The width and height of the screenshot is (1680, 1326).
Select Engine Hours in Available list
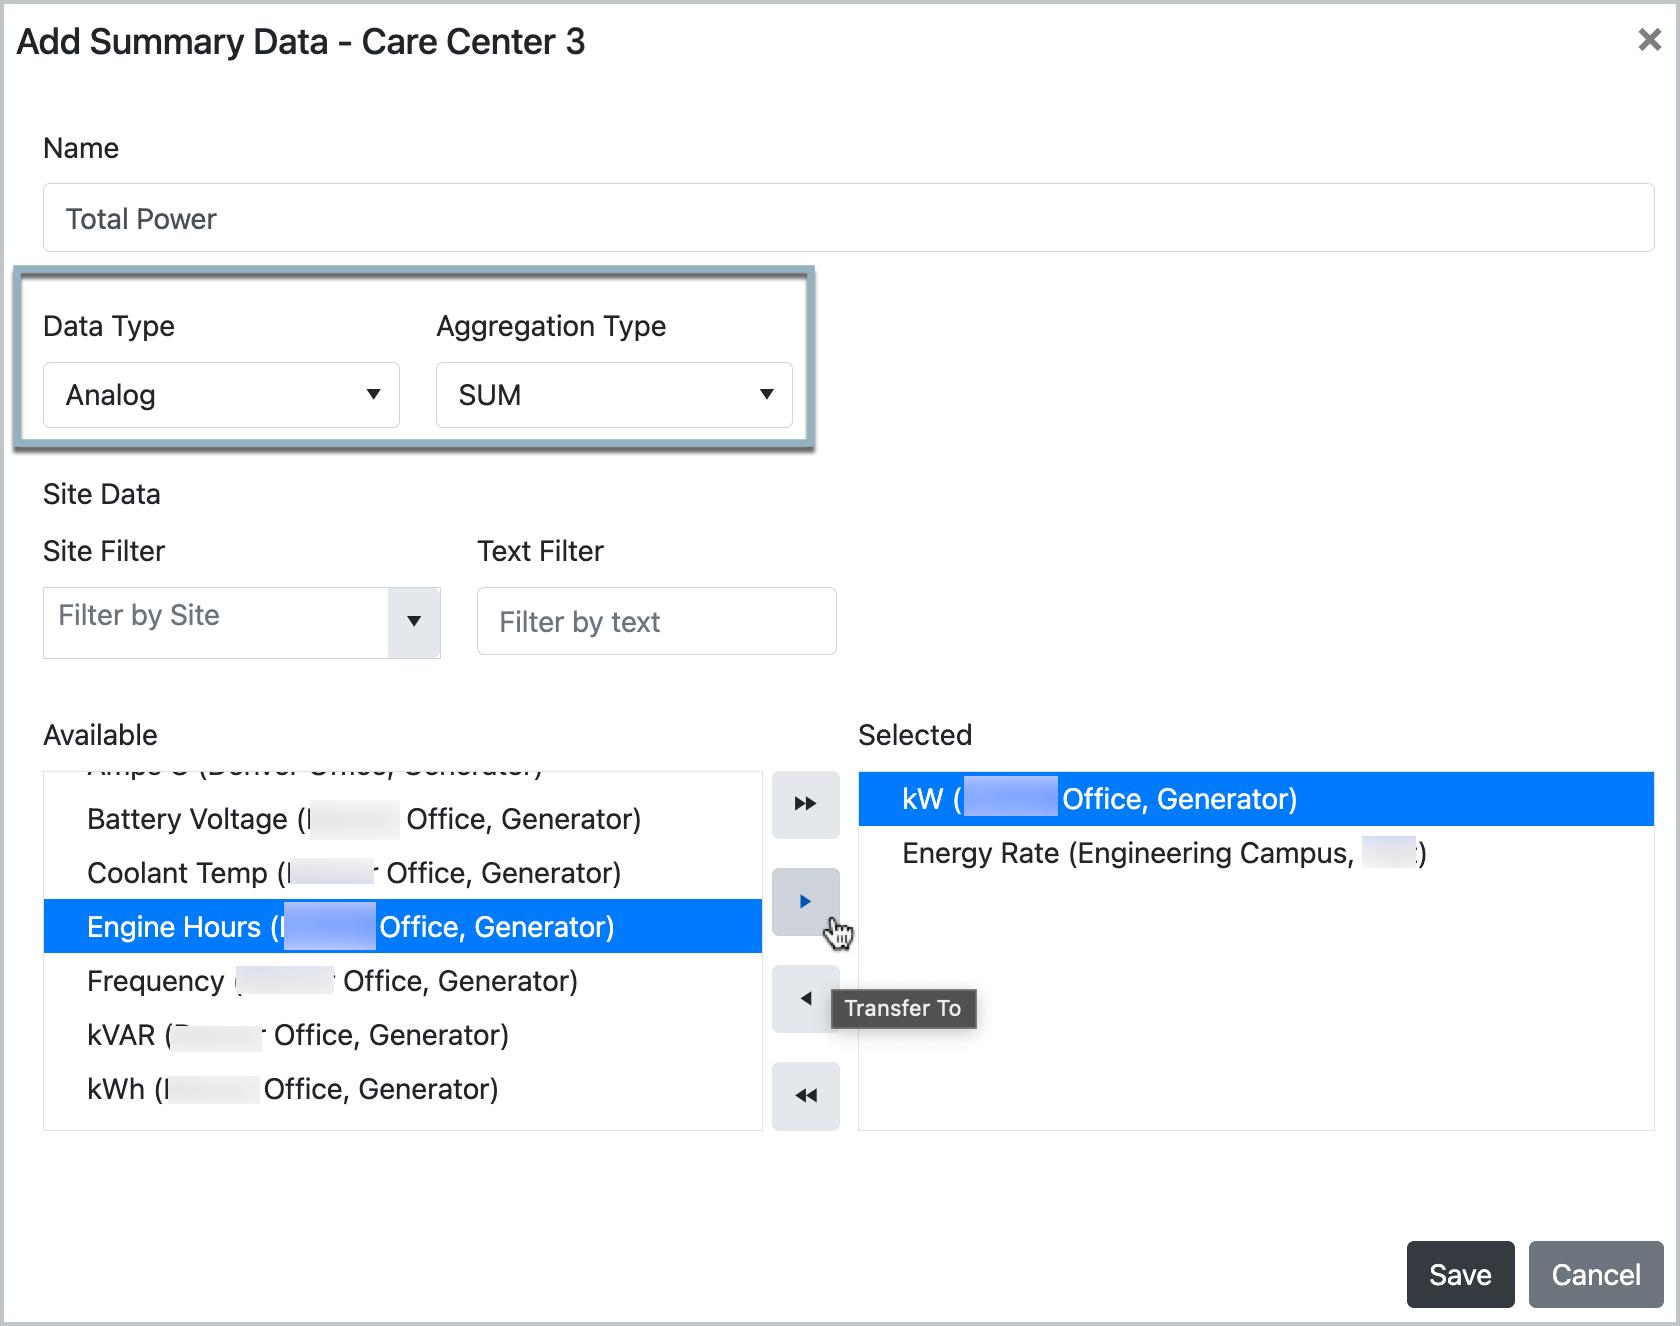[x=351, y=927]
